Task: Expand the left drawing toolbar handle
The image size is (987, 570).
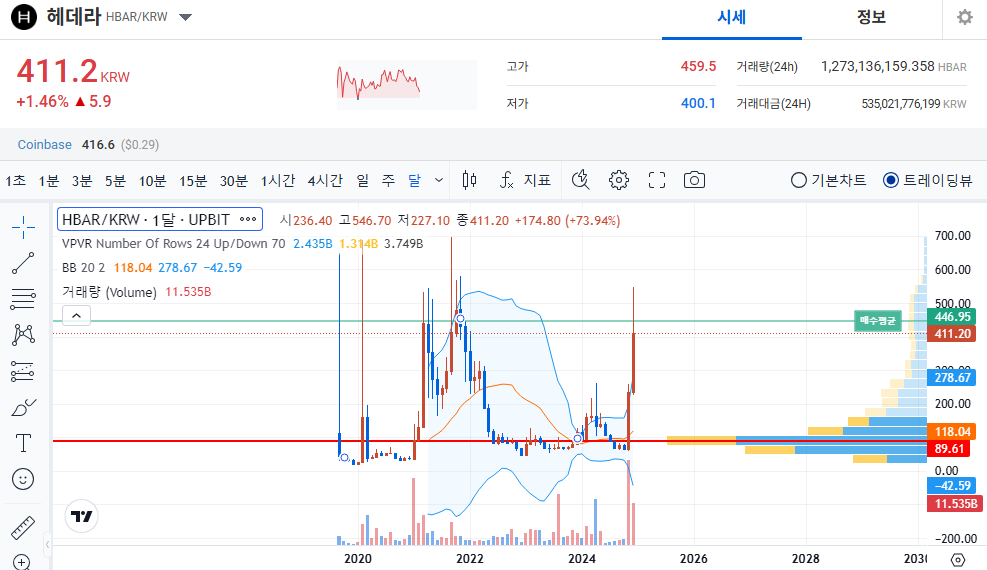Action: tap(47, 544)
